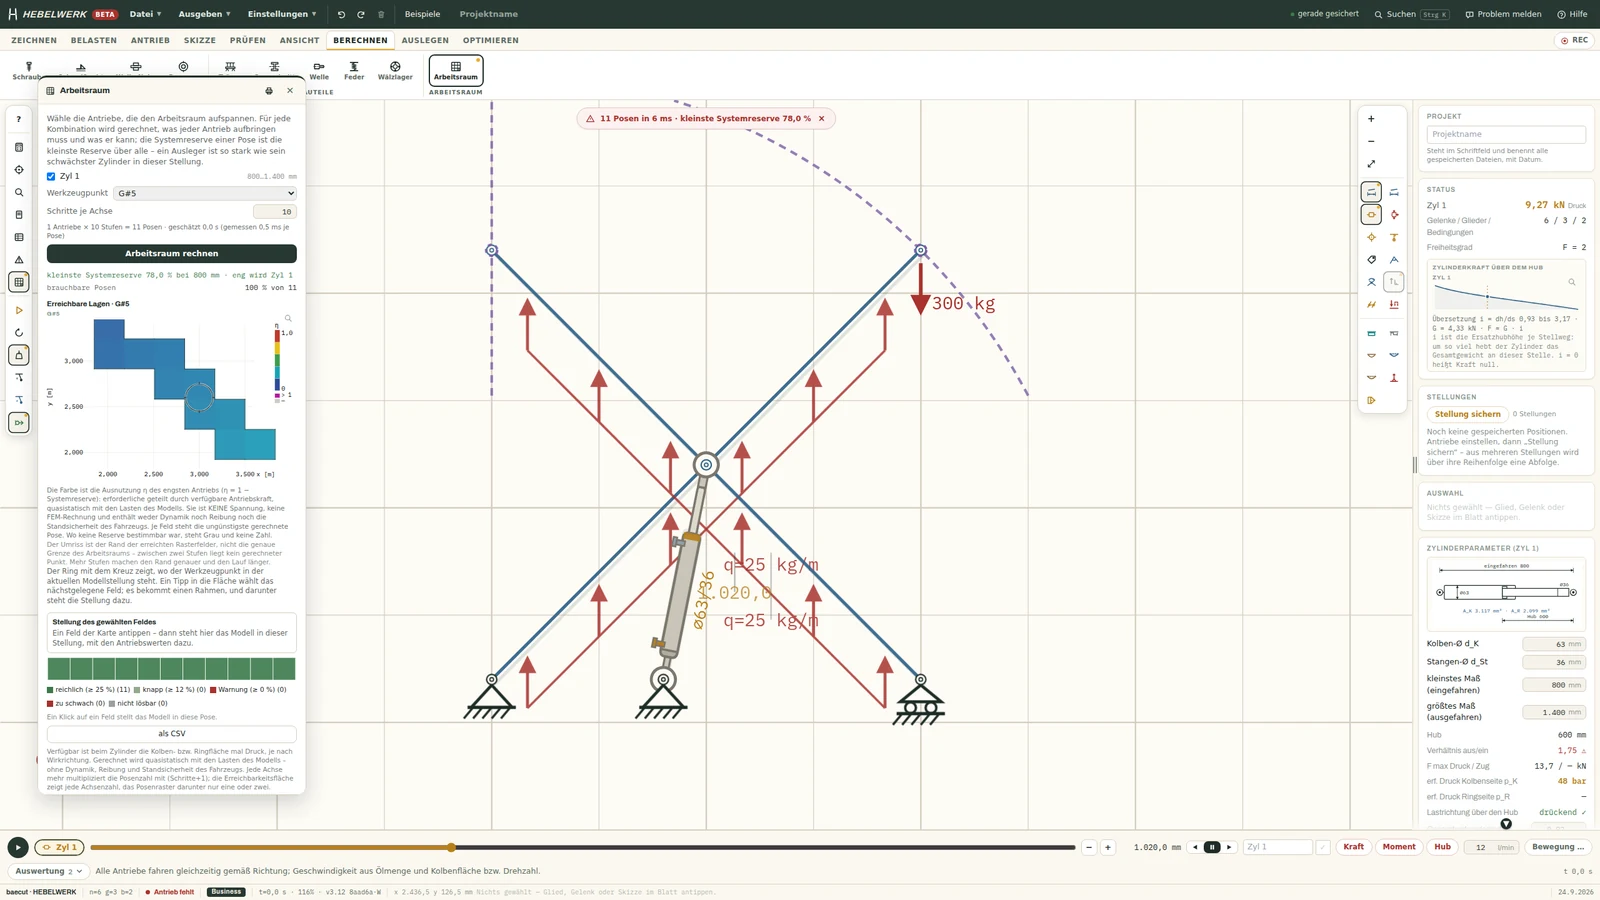The height and width of the screenshot is (900, 1600).
Task: Click the Zyl 1 position slider track
Action: [582, 847]
